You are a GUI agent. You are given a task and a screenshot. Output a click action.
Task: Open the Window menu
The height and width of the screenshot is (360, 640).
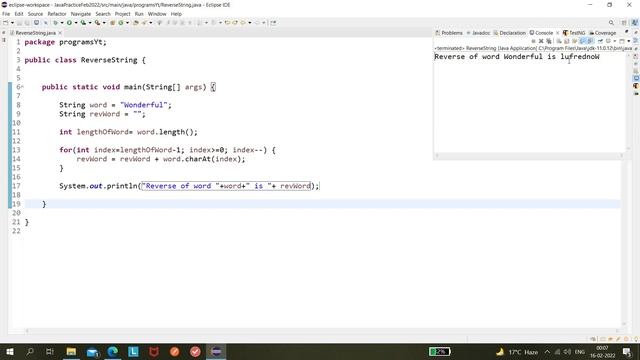[x=157, y=14]
